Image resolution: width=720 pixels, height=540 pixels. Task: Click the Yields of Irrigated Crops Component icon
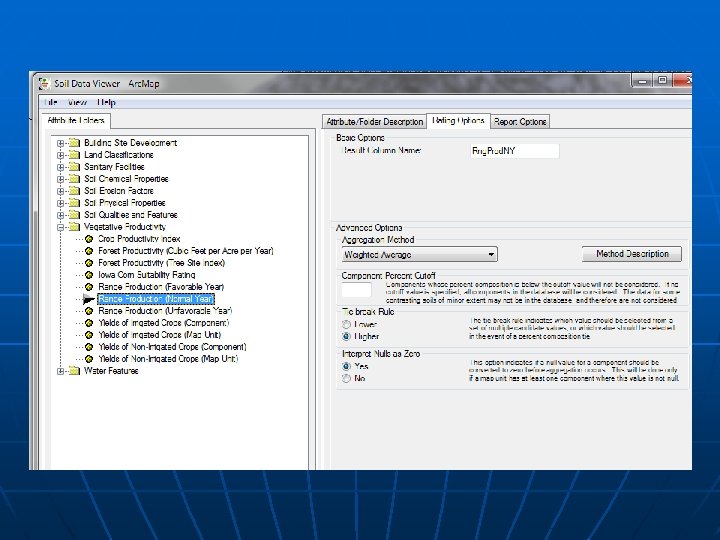tap(89, 323)
